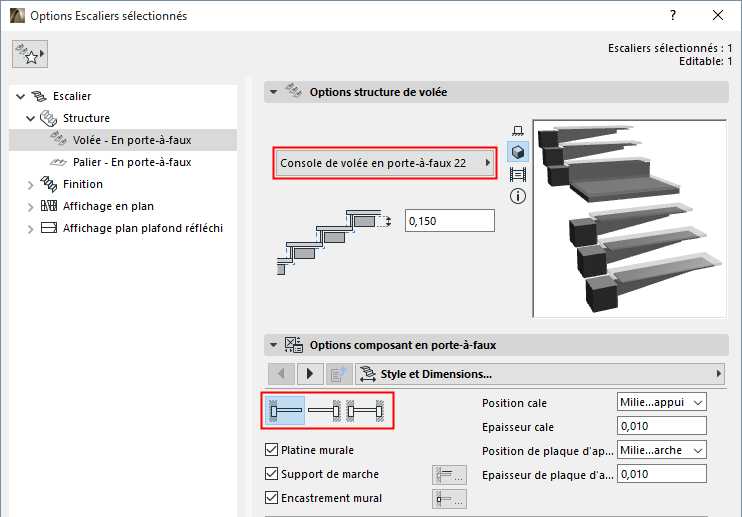Disable the Encastrement mural checkbox
Viewport: 742px width, 517px height.
pos(272,498)
